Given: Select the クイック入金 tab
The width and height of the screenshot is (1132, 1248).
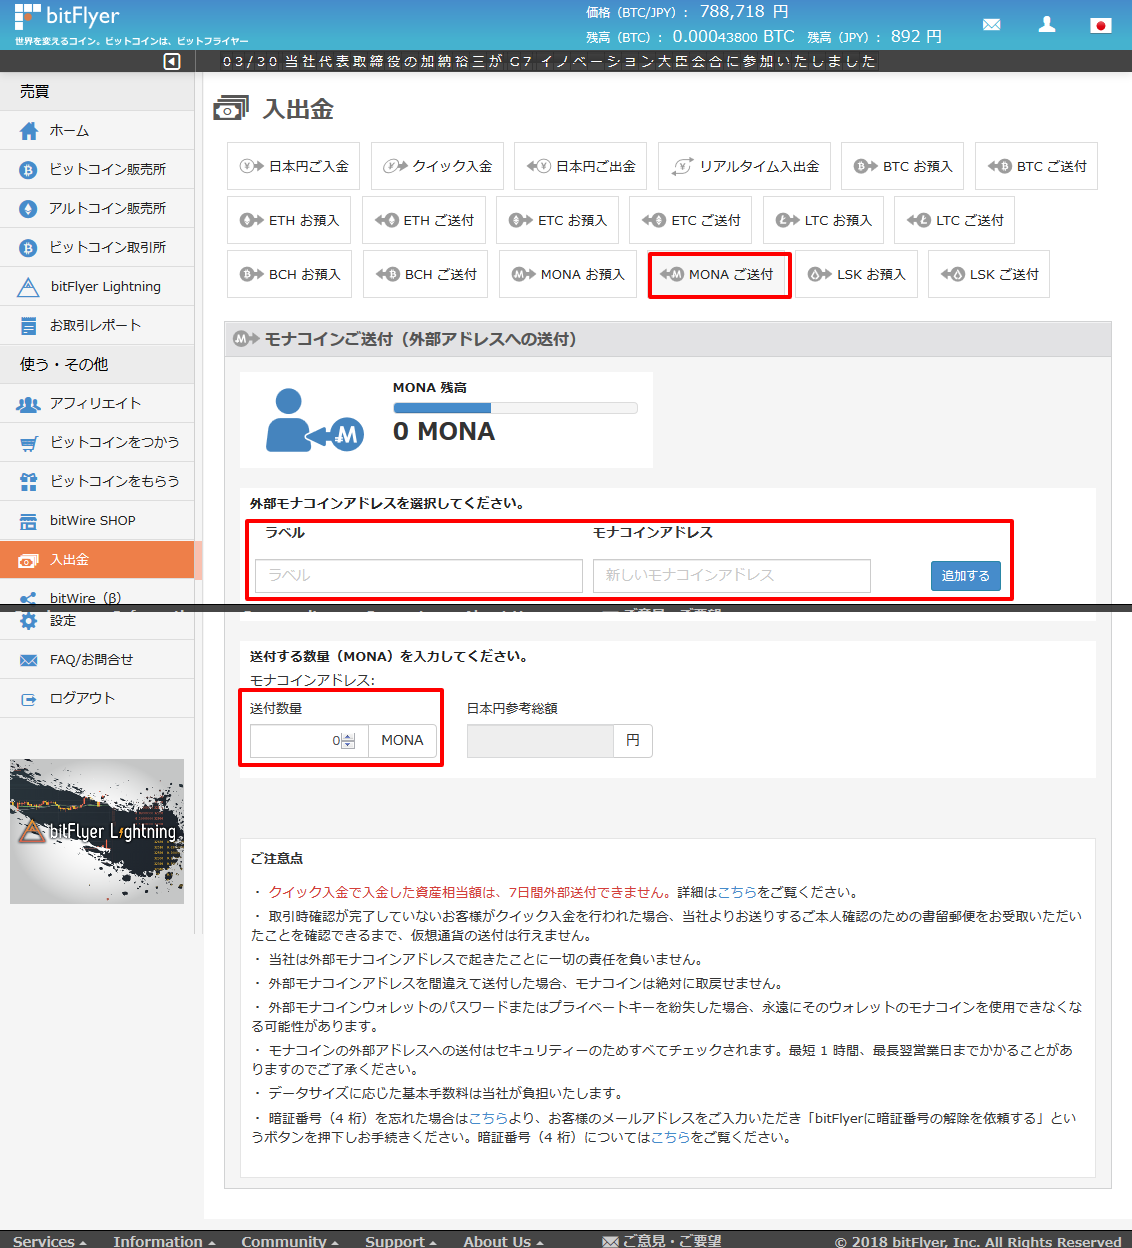Looking at the screenshot, I should click(437, 166).
